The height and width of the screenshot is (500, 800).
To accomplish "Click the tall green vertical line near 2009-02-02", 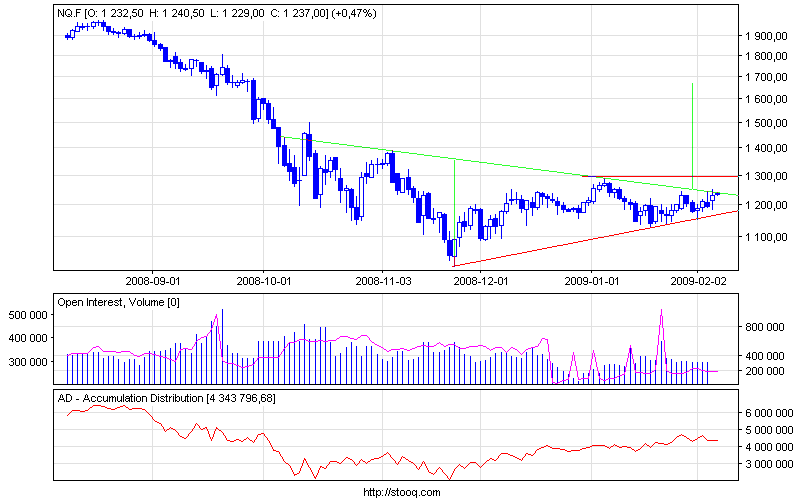I will 692,137.
